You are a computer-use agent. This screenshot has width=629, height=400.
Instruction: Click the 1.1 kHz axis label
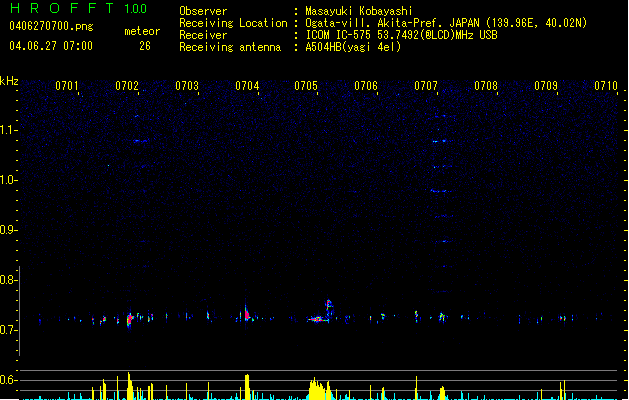coord(7,130)
